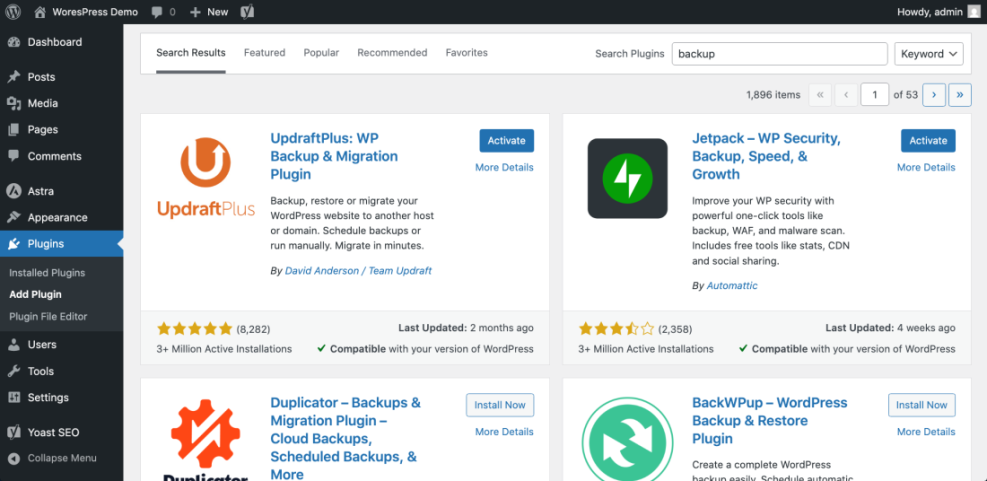Click the Posts pin icon in sidebar
Viewport: 987px width, 481px height.
click(x=14, y=77)
